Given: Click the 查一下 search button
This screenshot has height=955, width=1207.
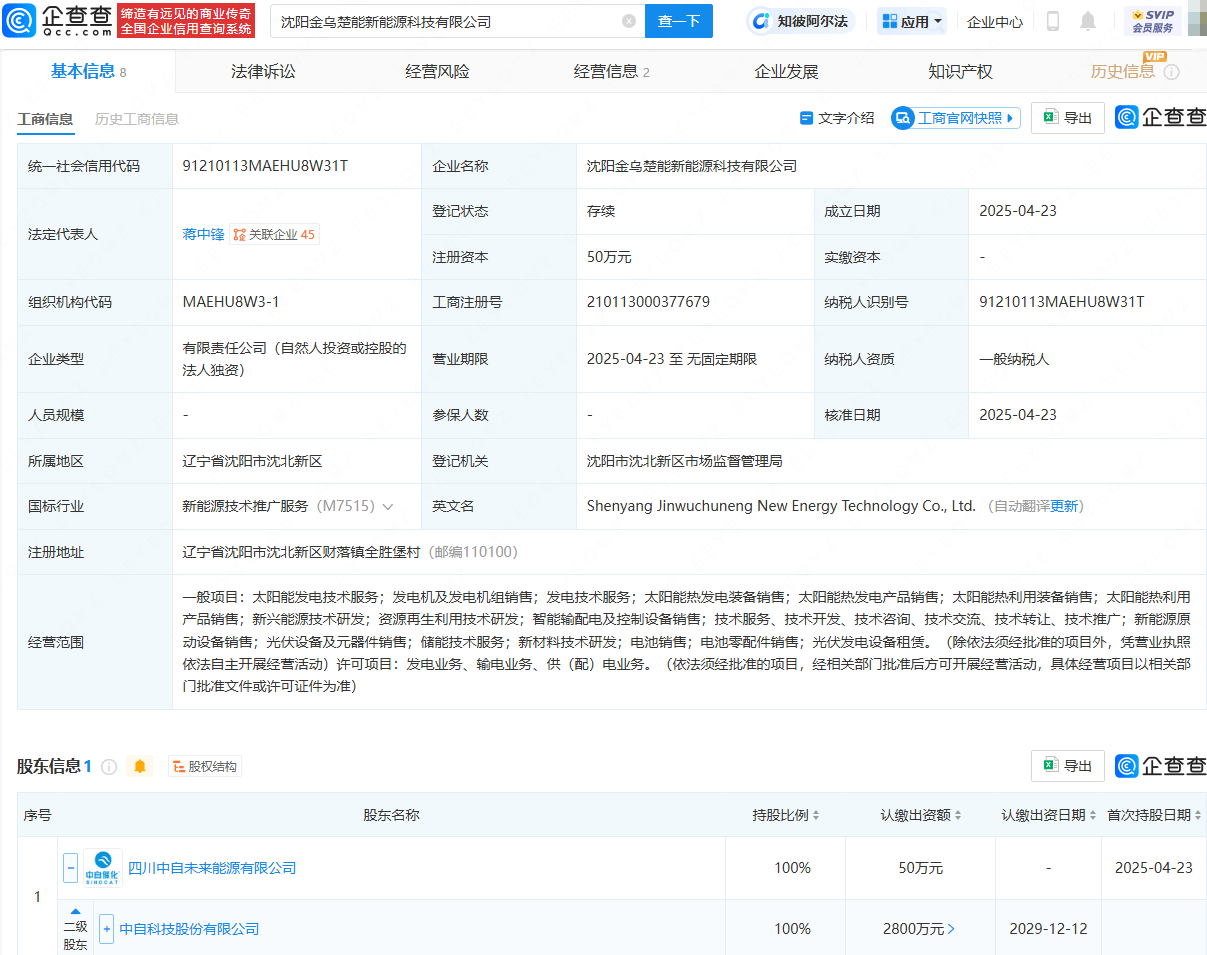Looking at the screenshot, I should click(678, 21).
